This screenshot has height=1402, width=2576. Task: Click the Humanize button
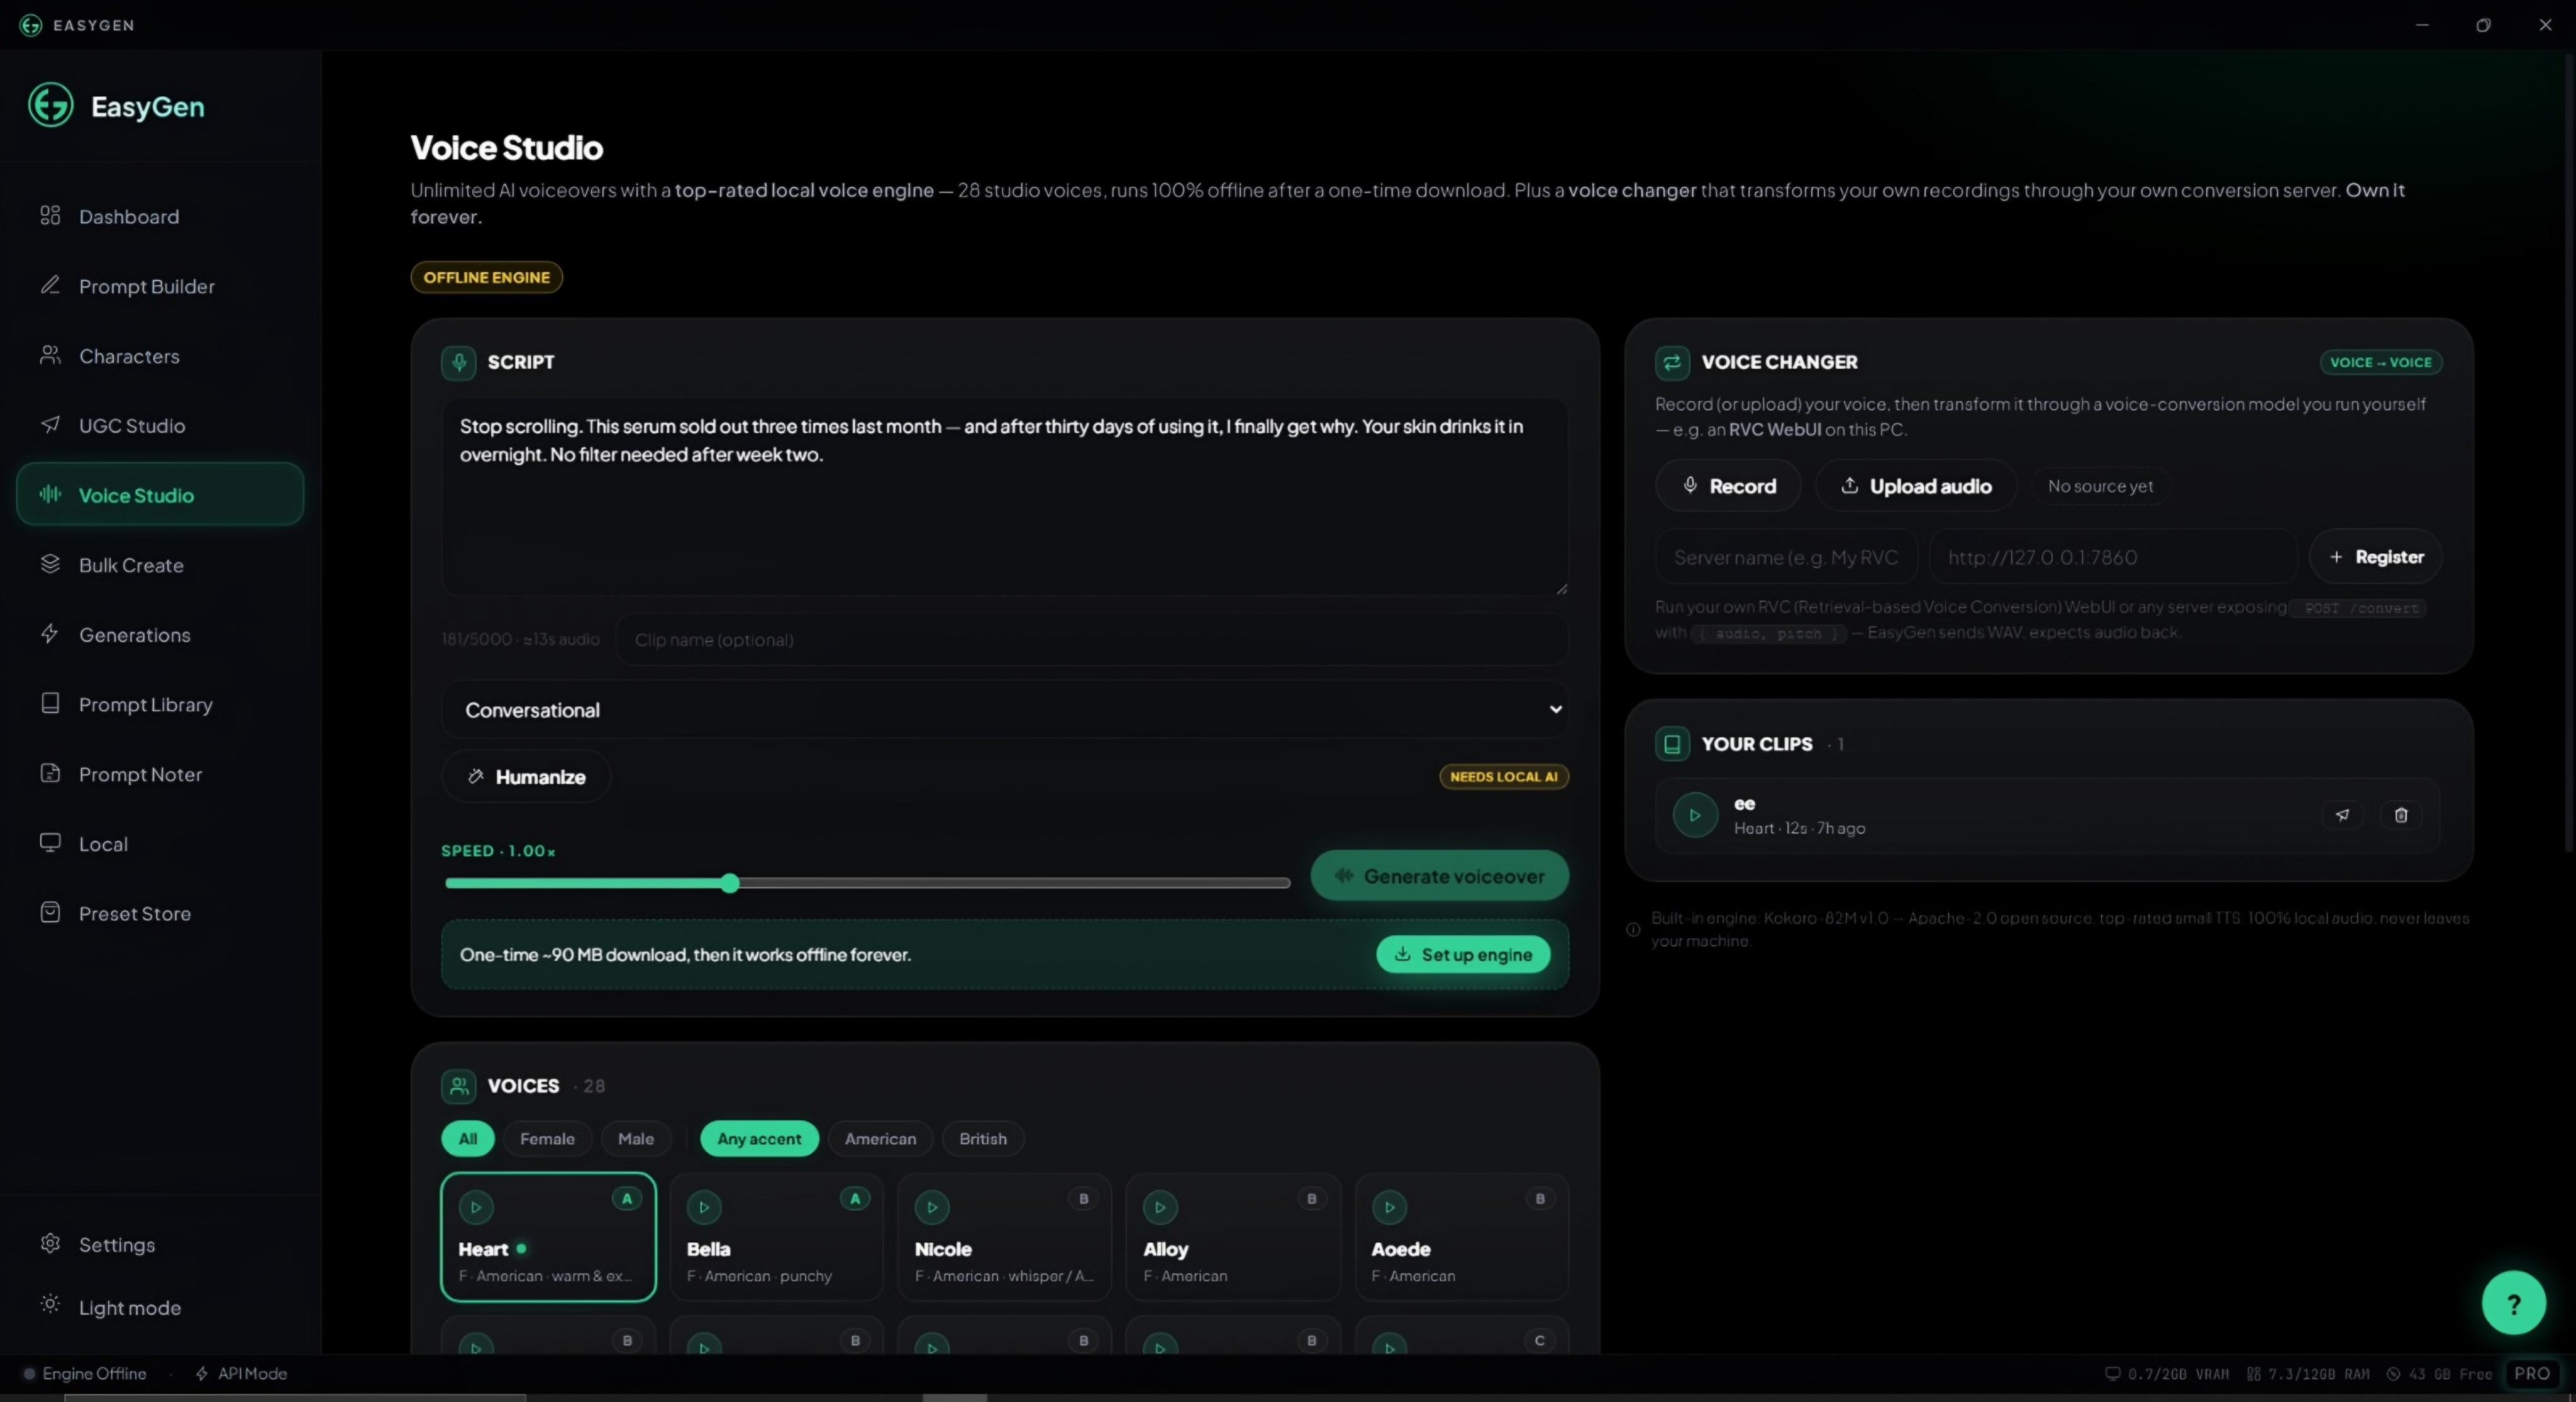click(x=526, y=776)
